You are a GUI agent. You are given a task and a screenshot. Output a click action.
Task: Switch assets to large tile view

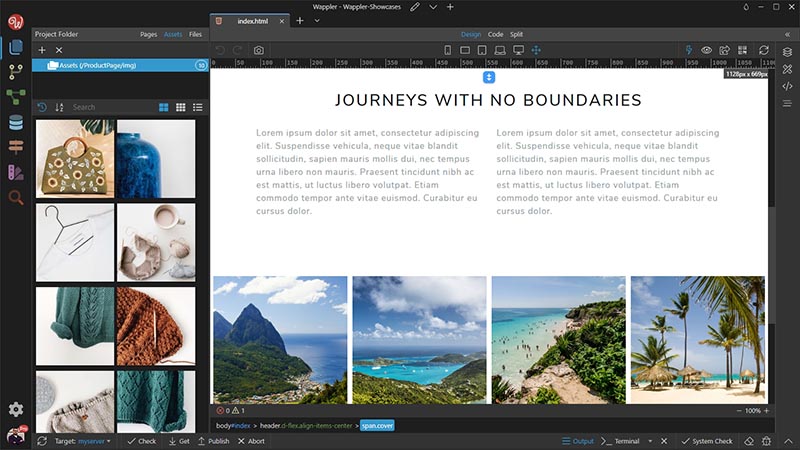tap(164, 107)
